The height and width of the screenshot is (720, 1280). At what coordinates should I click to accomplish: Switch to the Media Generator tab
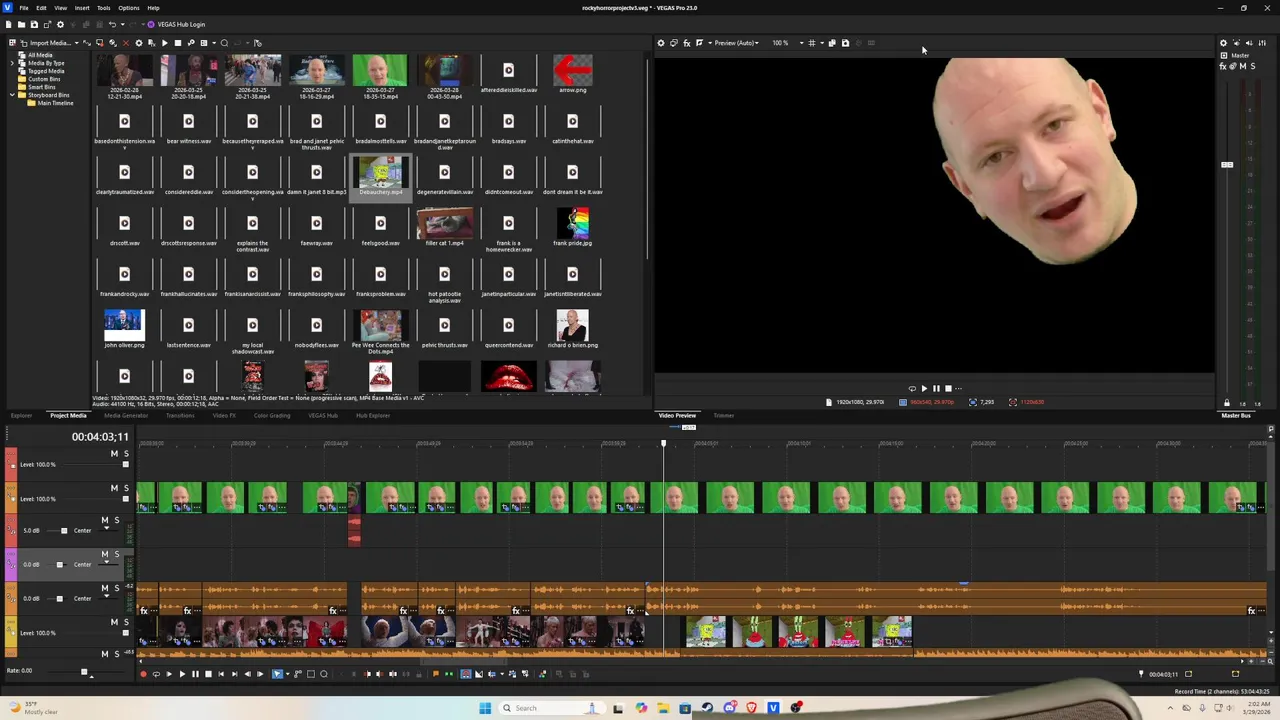pos(126,415)
